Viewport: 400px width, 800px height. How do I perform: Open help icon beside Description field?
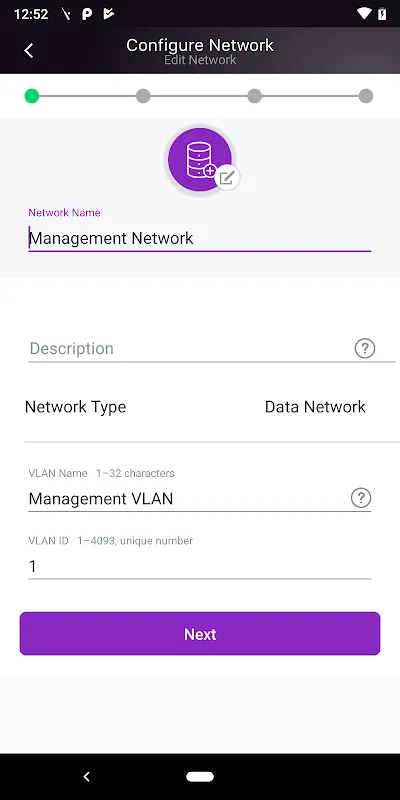click(364, 348)
